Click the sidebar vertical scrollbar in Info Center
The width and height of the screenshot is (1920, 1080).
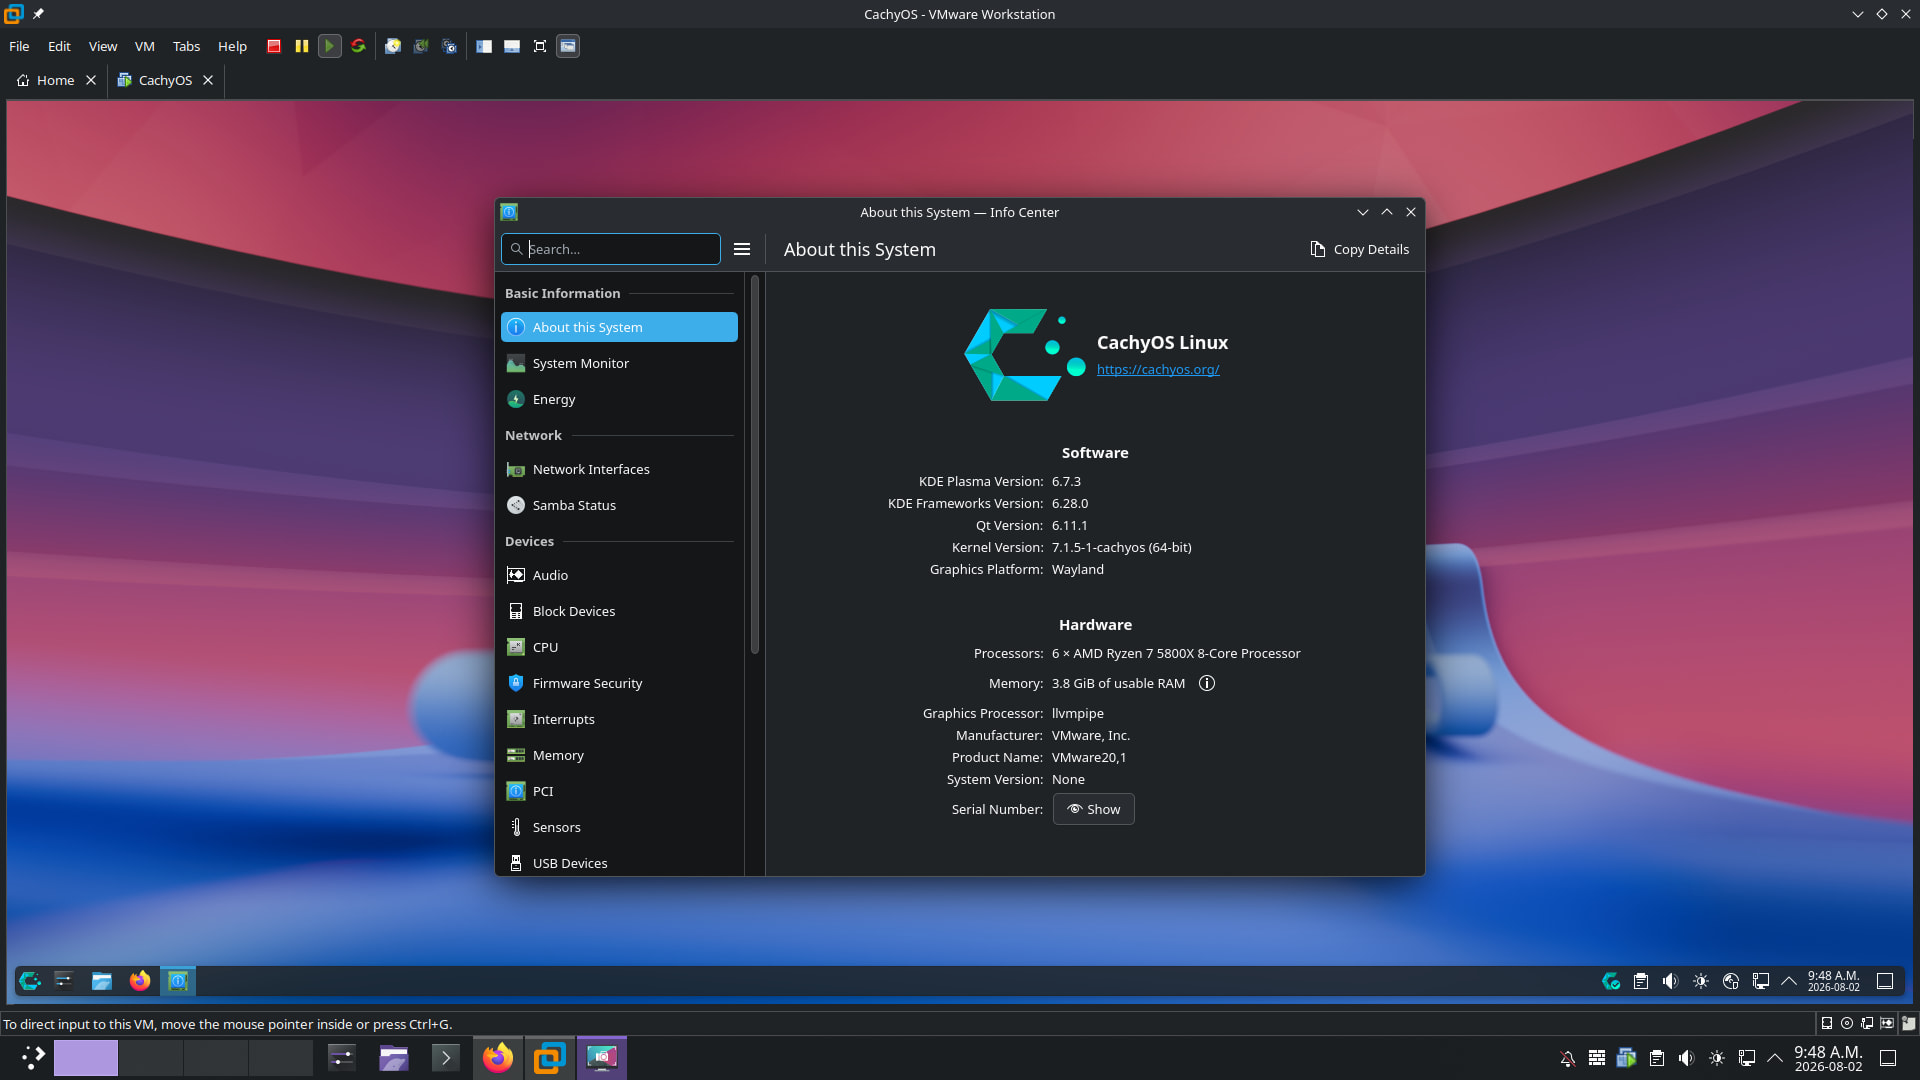pyautogui.click(x=755, y=465)
